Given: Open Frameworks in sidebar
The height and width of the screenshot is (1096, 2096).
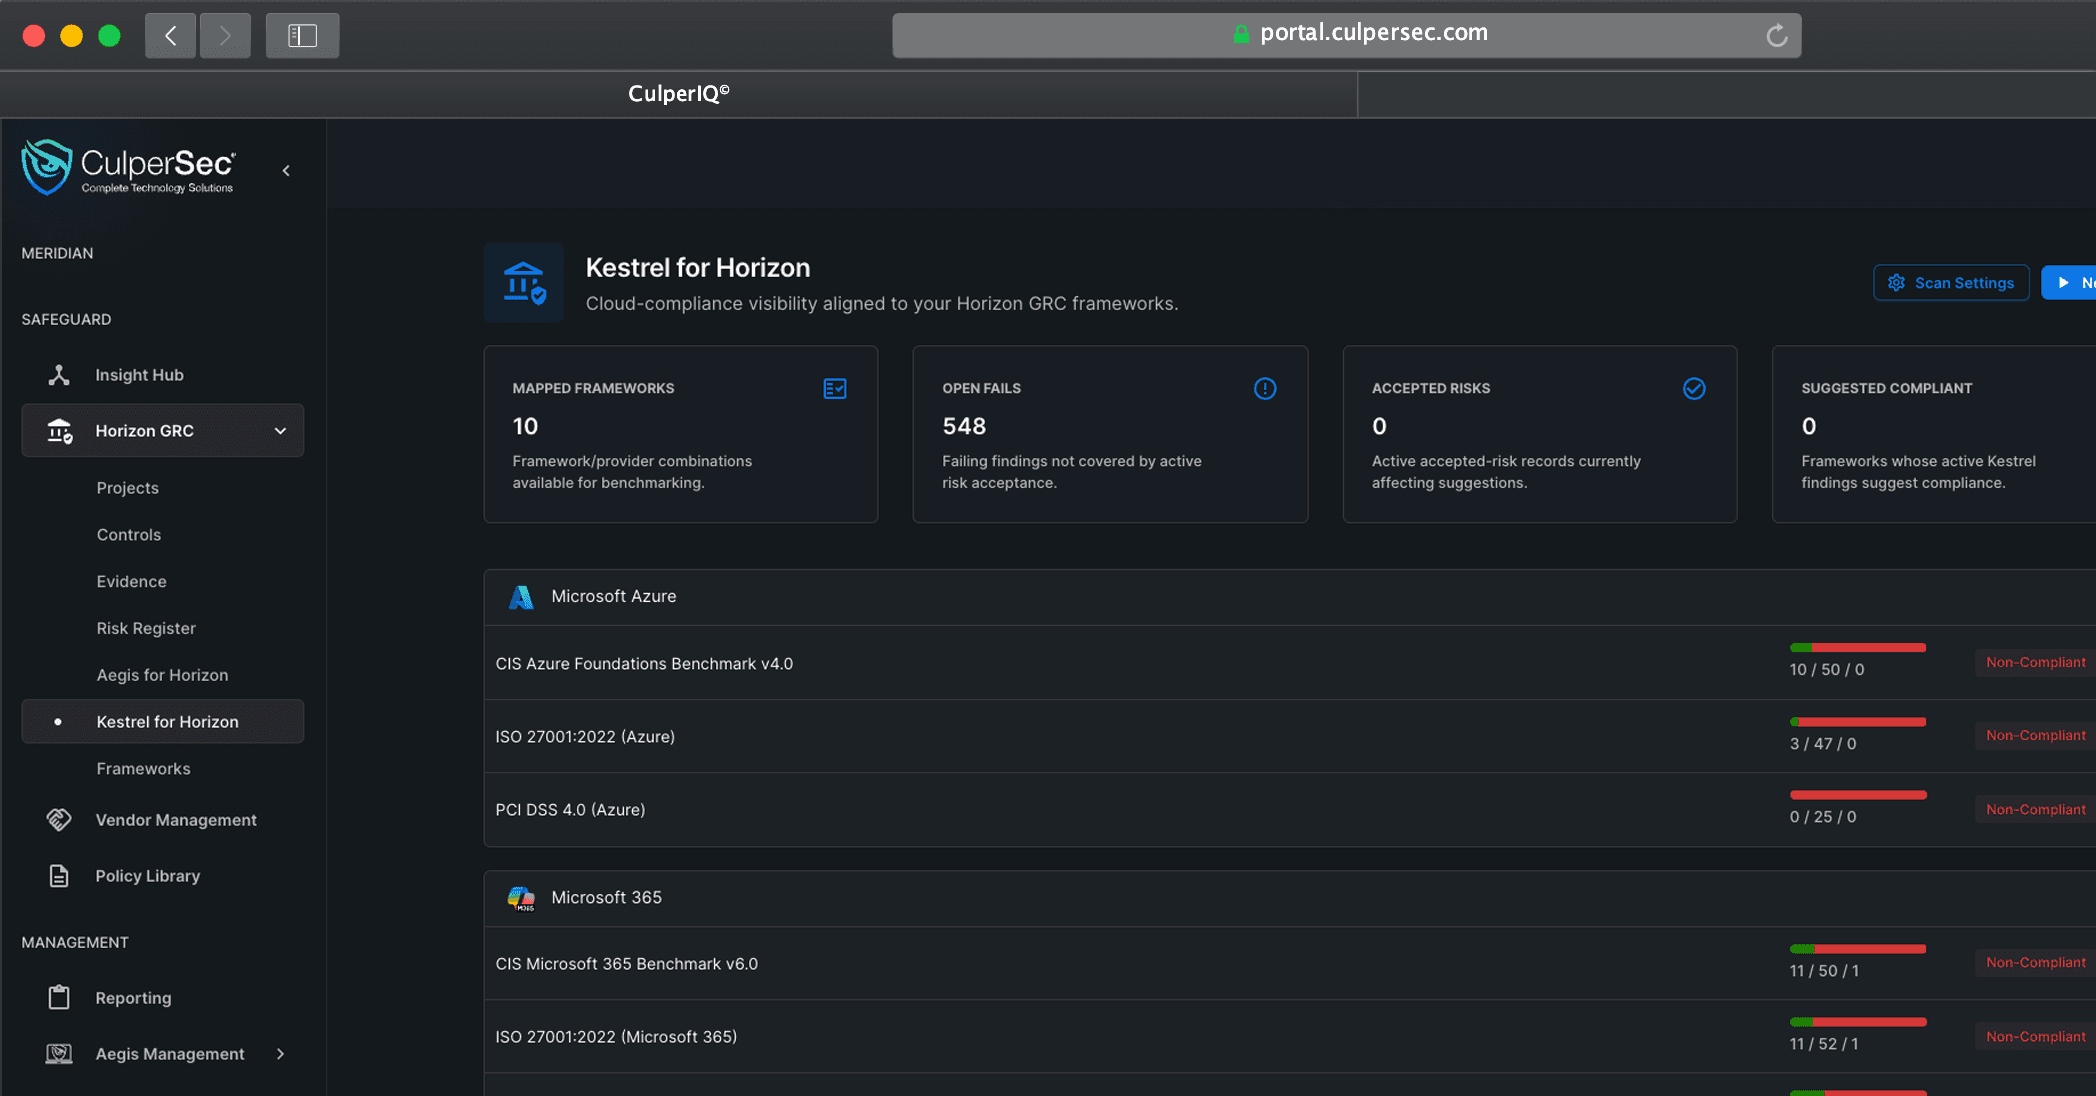Looking at the screenshot, I should pyautogui.click(x=144, y=769).
